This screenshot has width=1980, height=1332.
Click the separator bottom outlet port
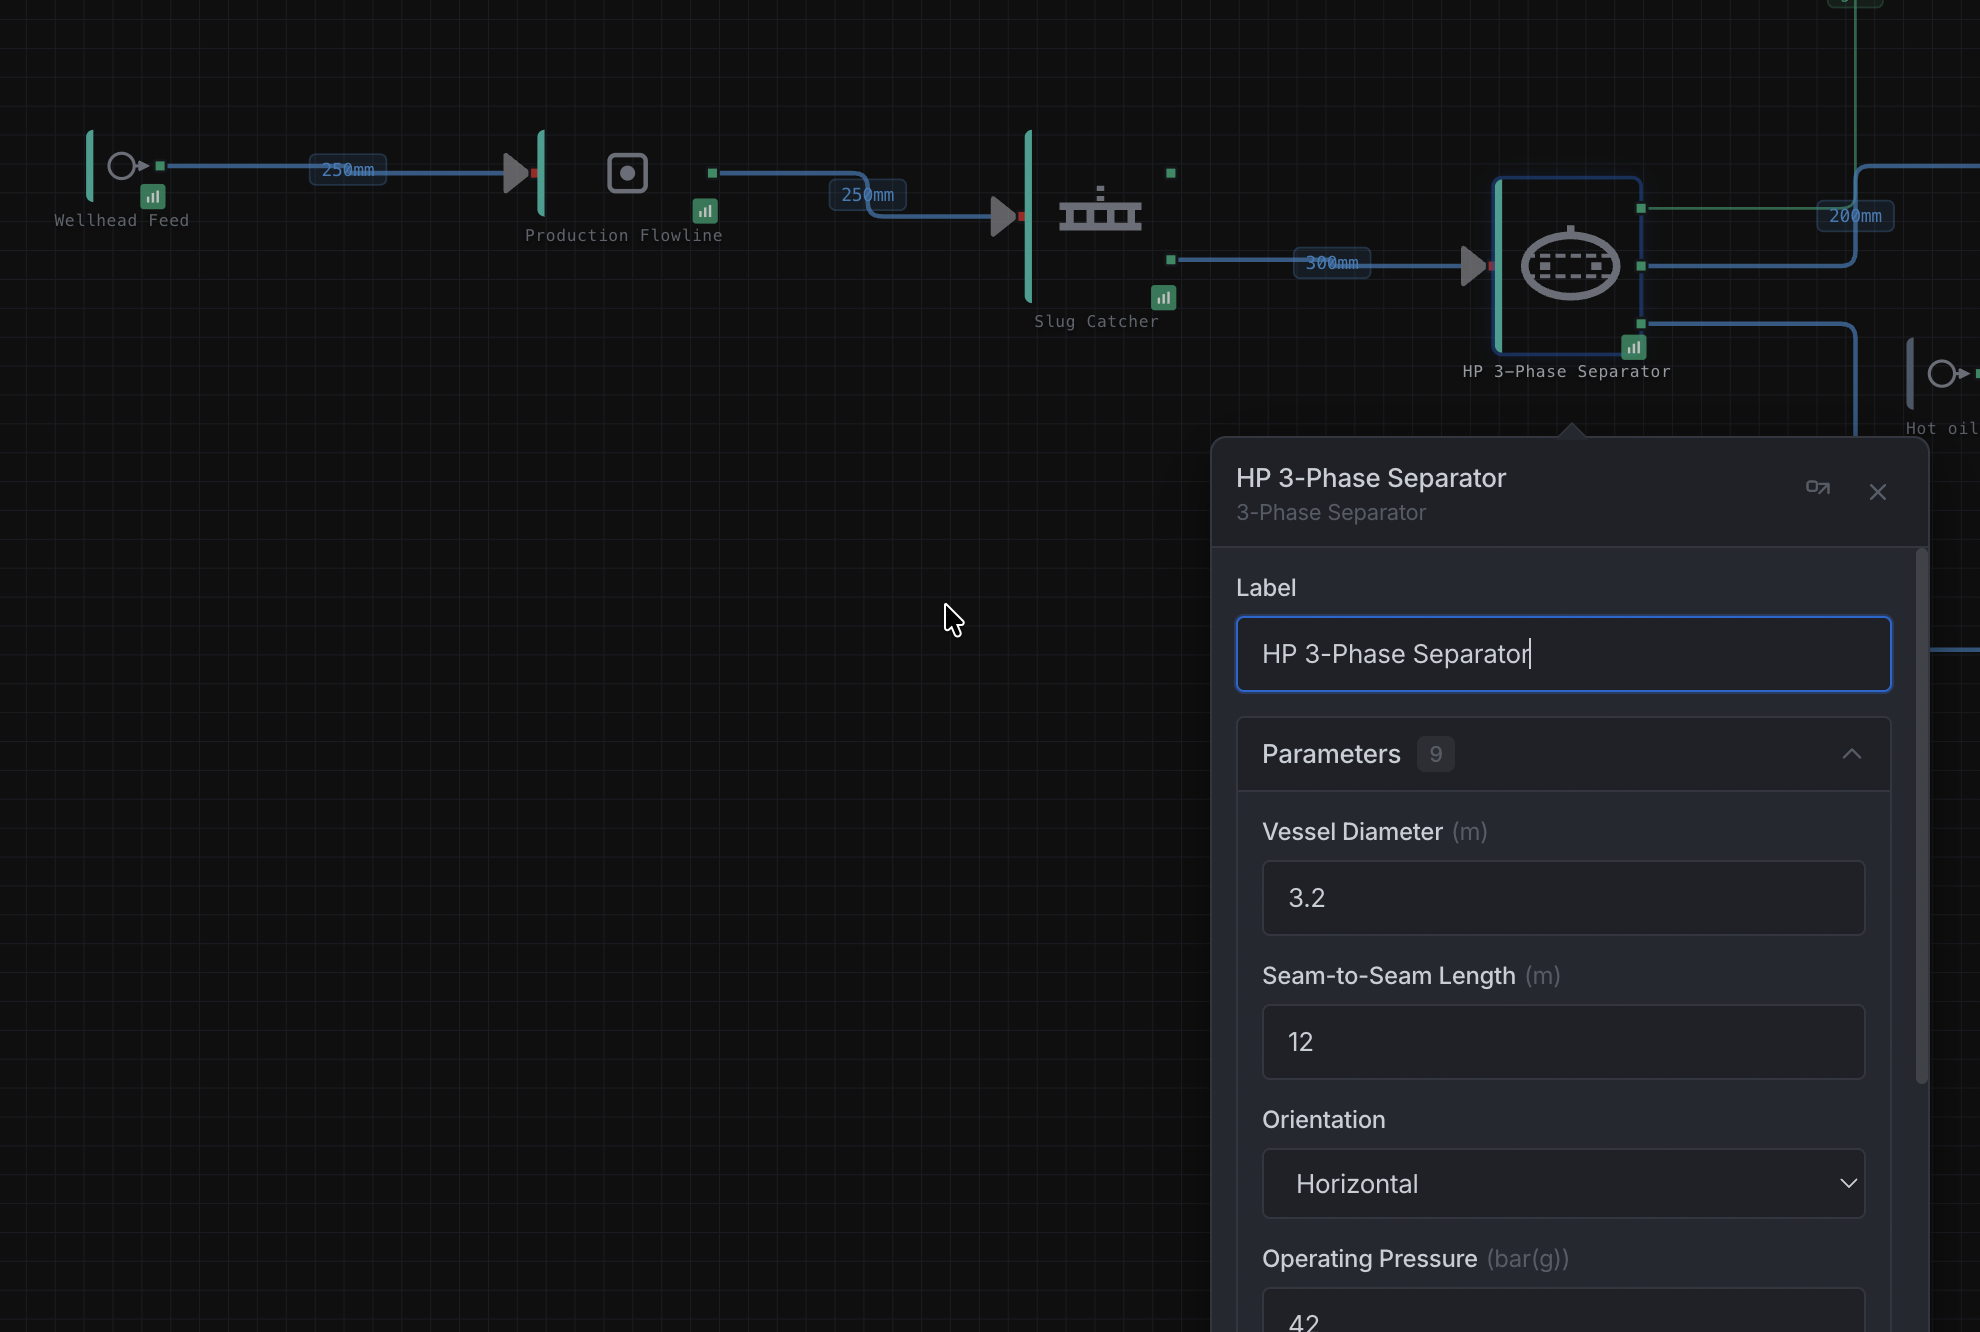1641,324
